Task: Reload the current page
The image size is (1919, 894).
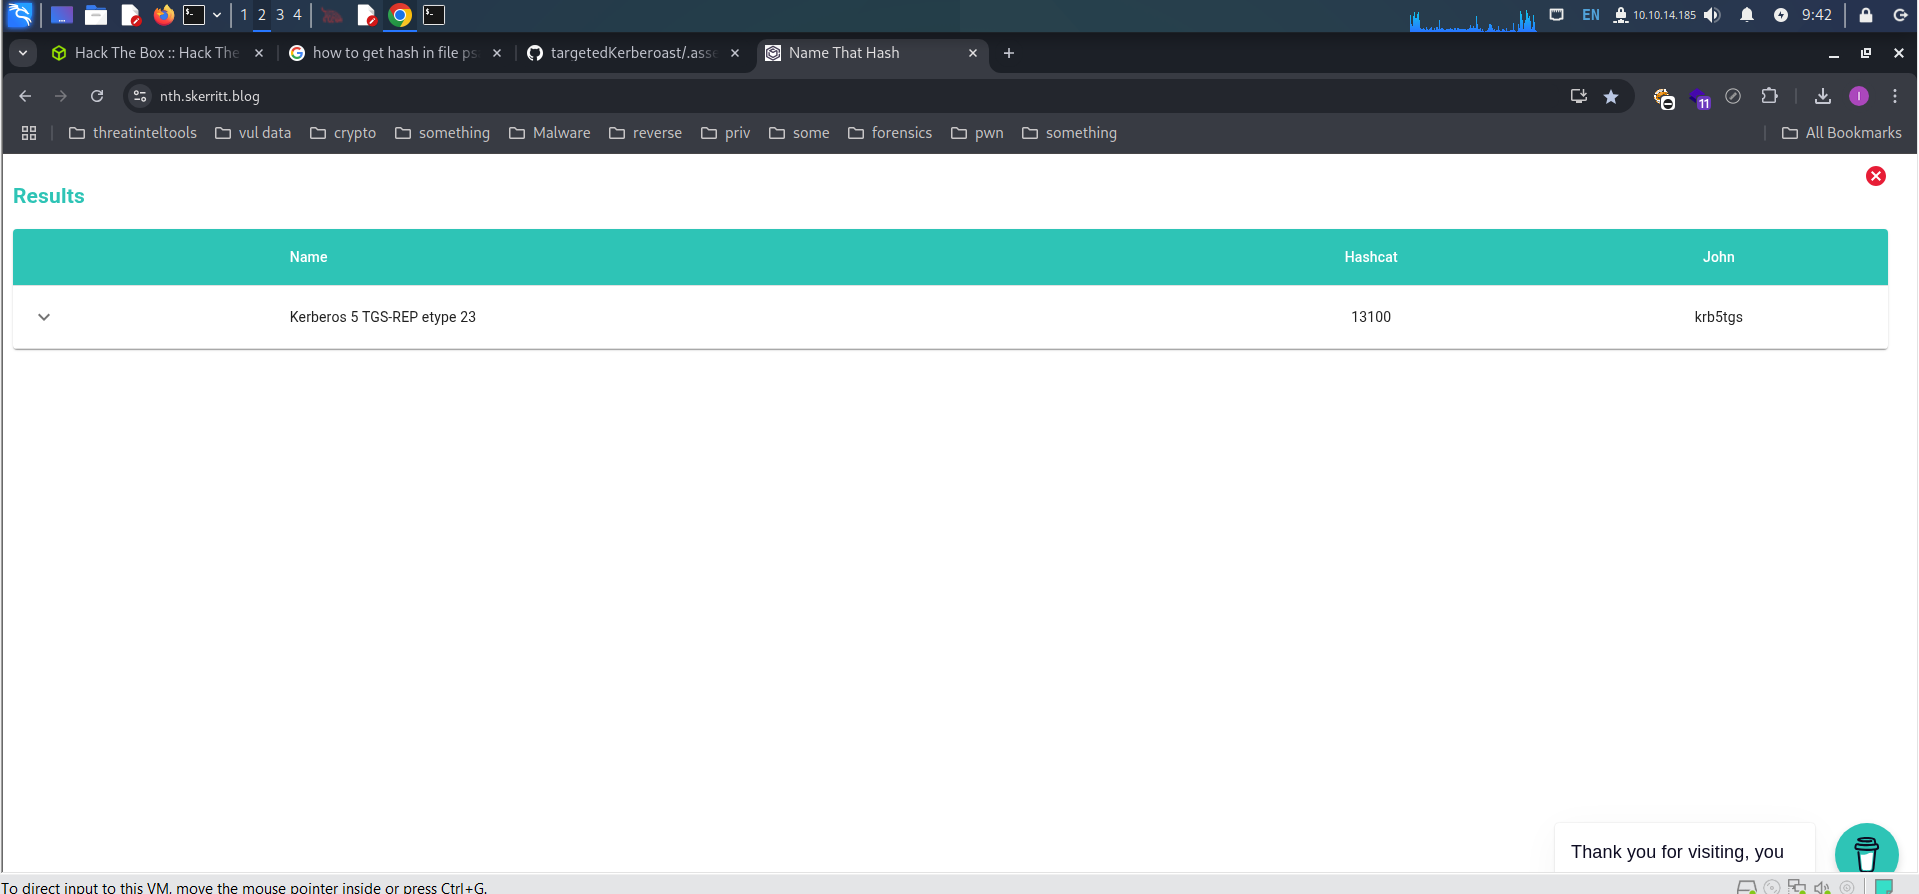Action: click(x=97, y=96)
